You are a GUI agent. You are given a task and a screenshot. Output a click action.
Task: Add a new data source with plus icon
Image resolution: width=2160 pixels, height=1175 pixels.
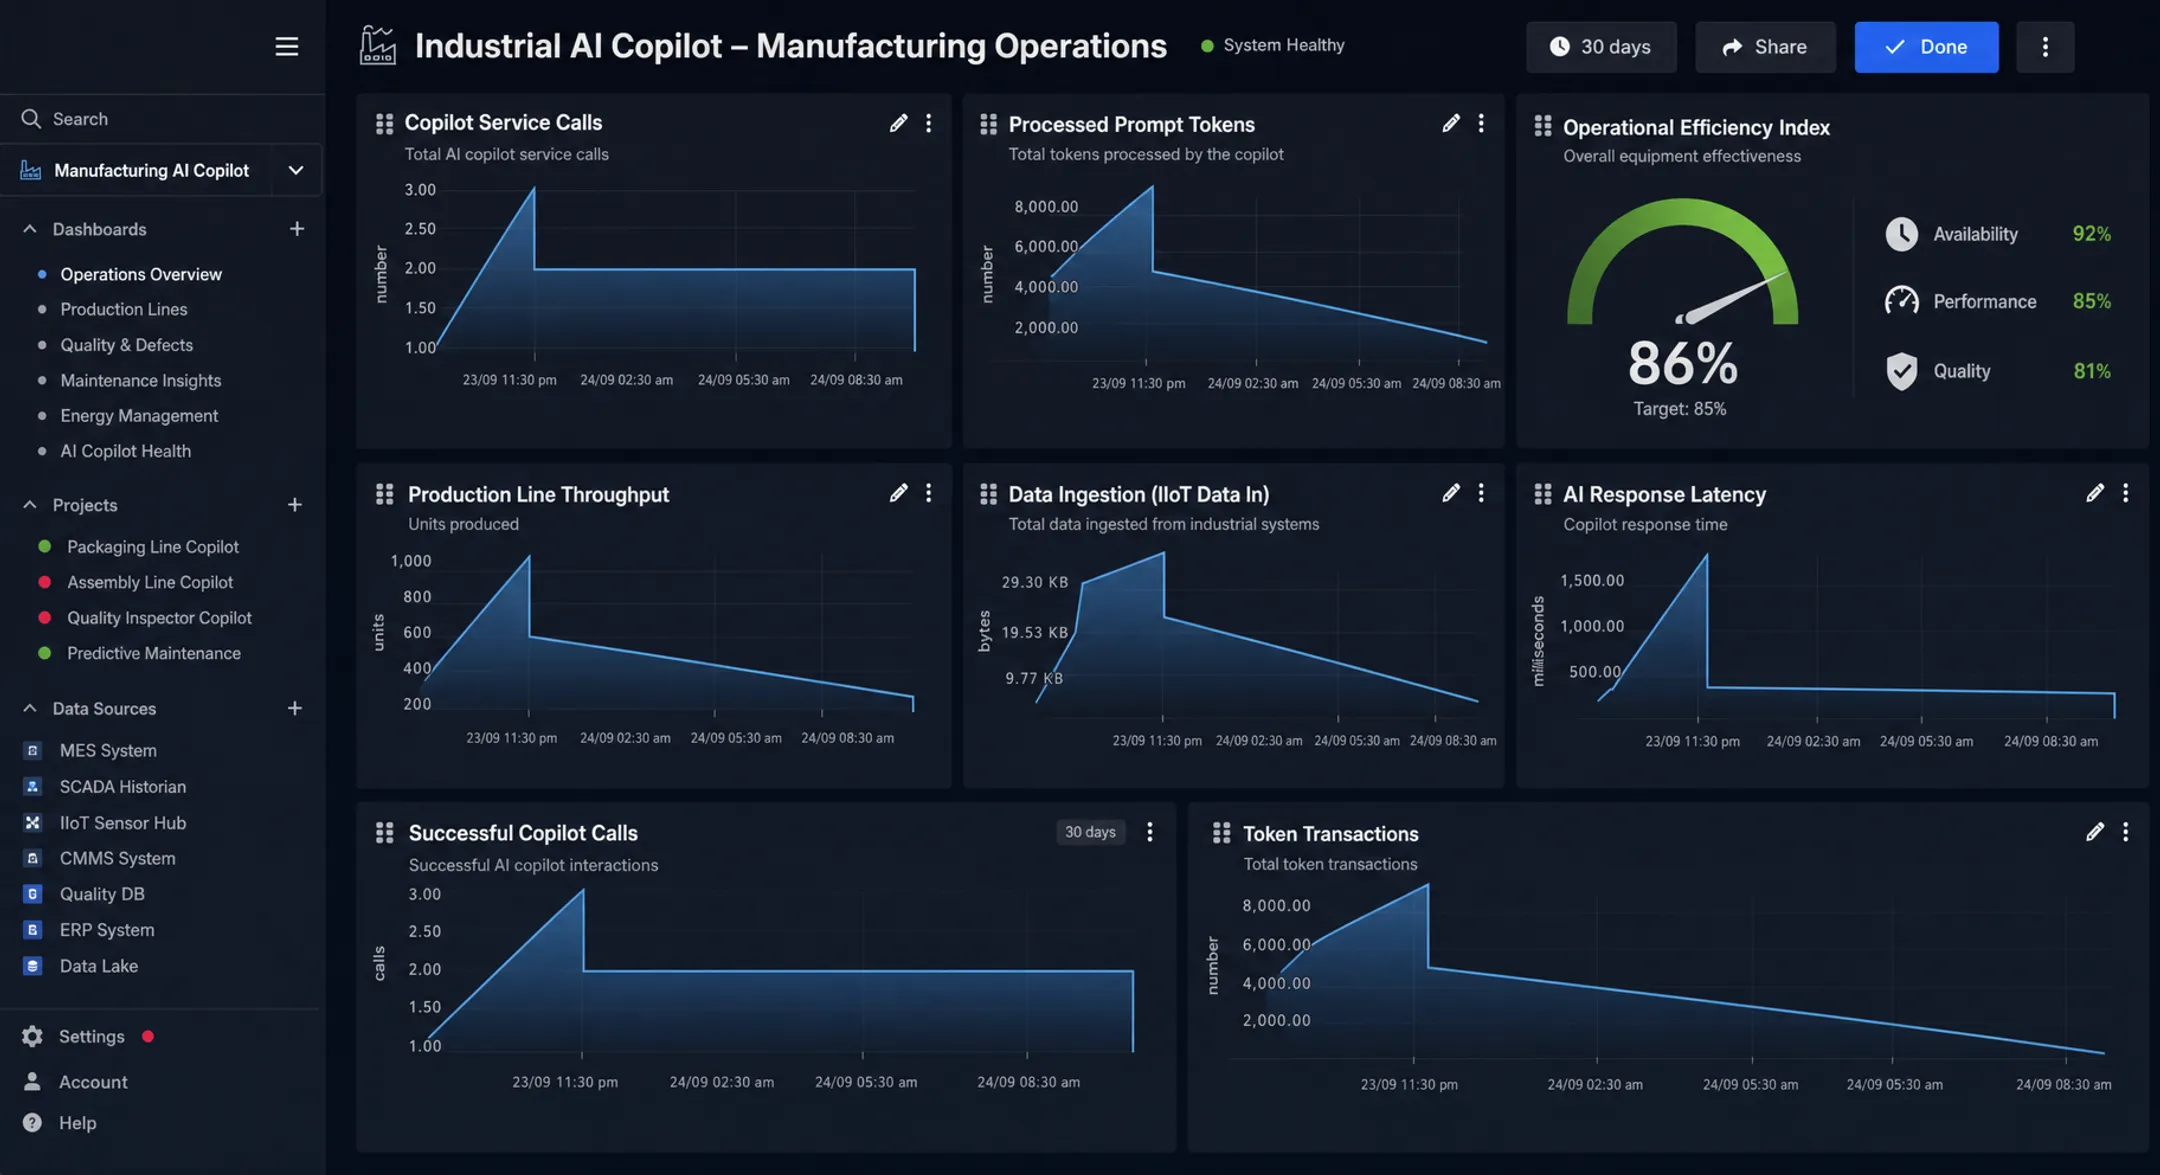click(295, 708)
